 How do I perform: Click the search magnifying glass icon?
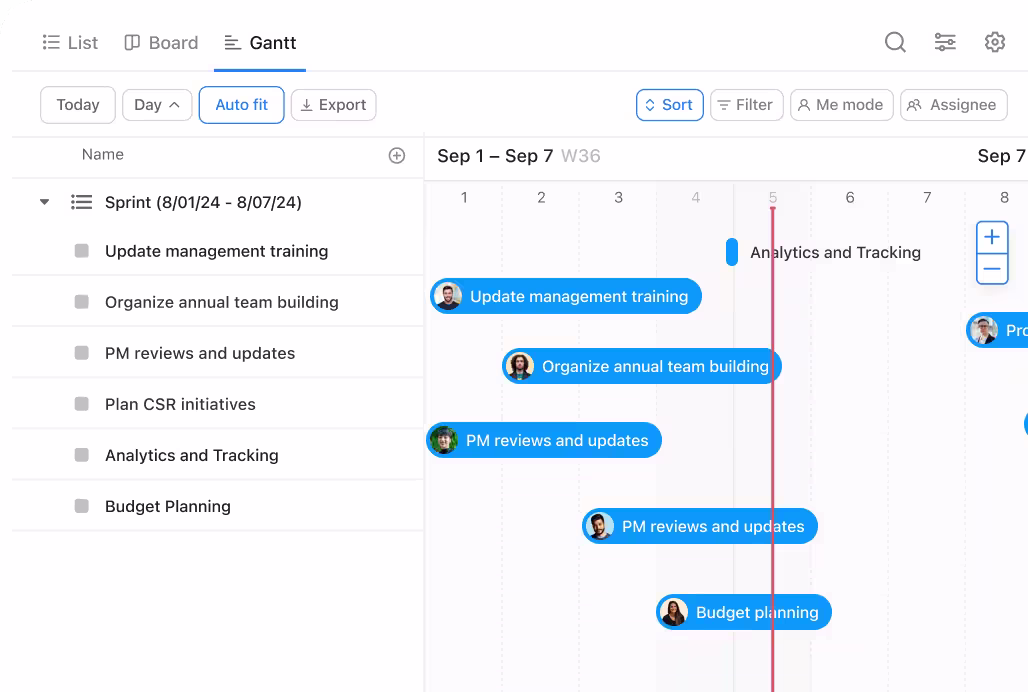(894, 42)
